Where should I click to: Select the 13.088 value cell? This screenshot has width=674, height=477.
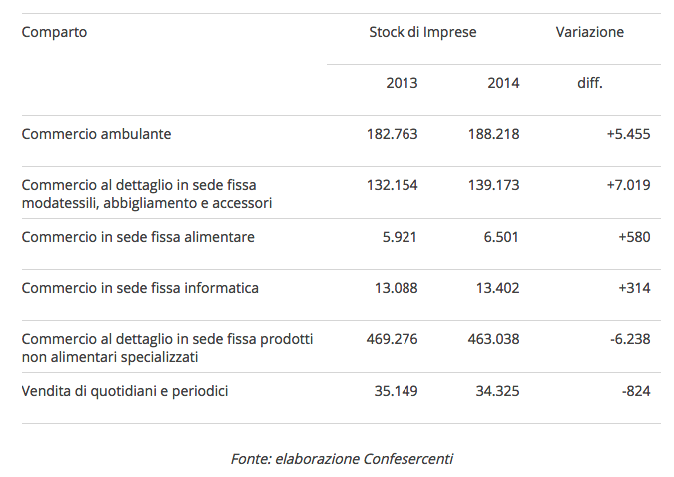[x=396, y=288]
